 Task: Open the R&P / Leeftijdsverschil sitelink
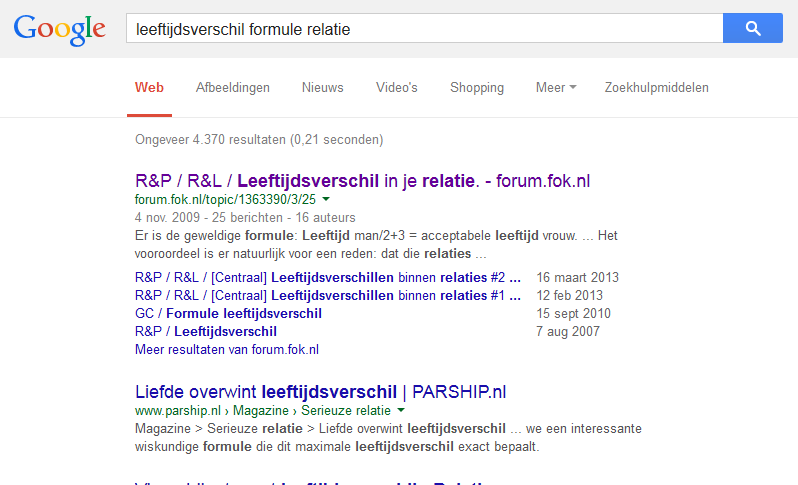tap(206, 331)
